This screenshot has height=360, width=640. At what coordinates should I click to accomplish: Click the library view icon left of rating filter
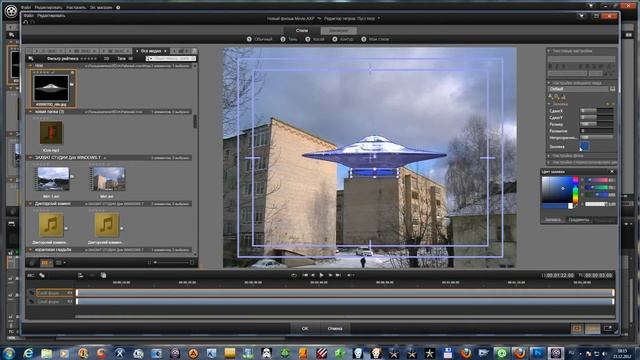pyautogui.click(x=31, y=59)
